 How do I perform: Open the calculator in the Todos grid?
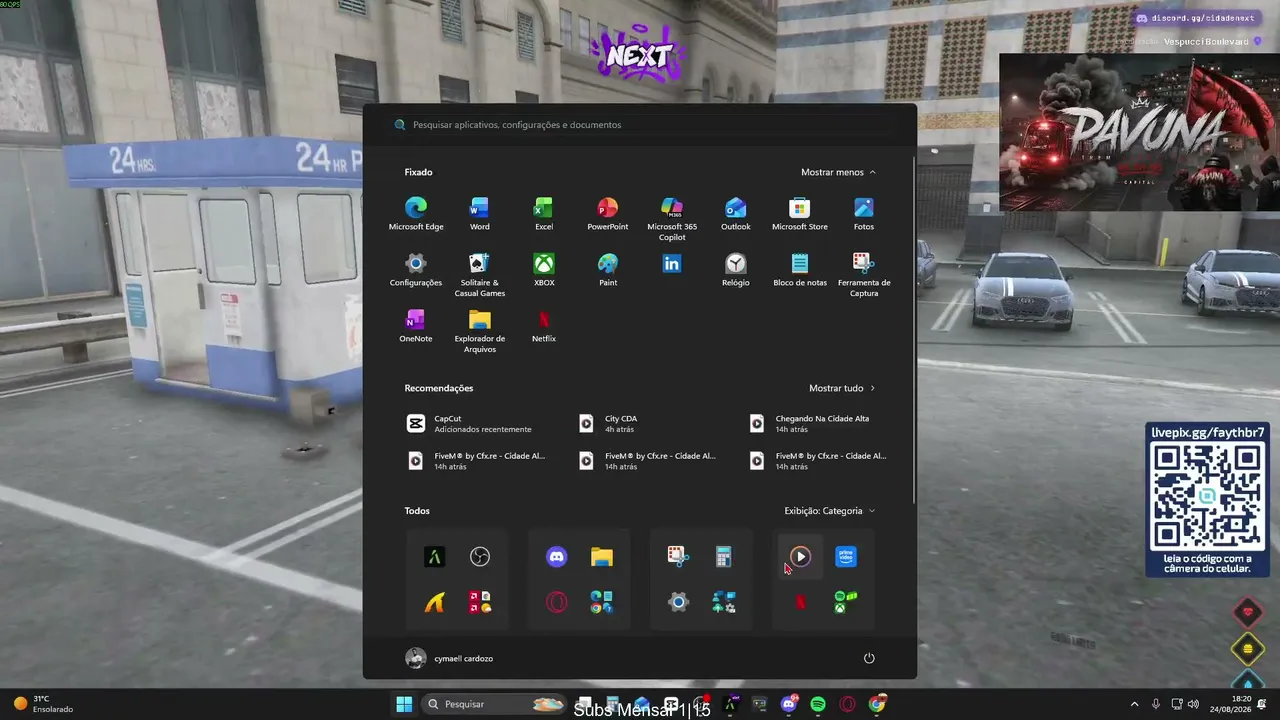click(724, 557)
